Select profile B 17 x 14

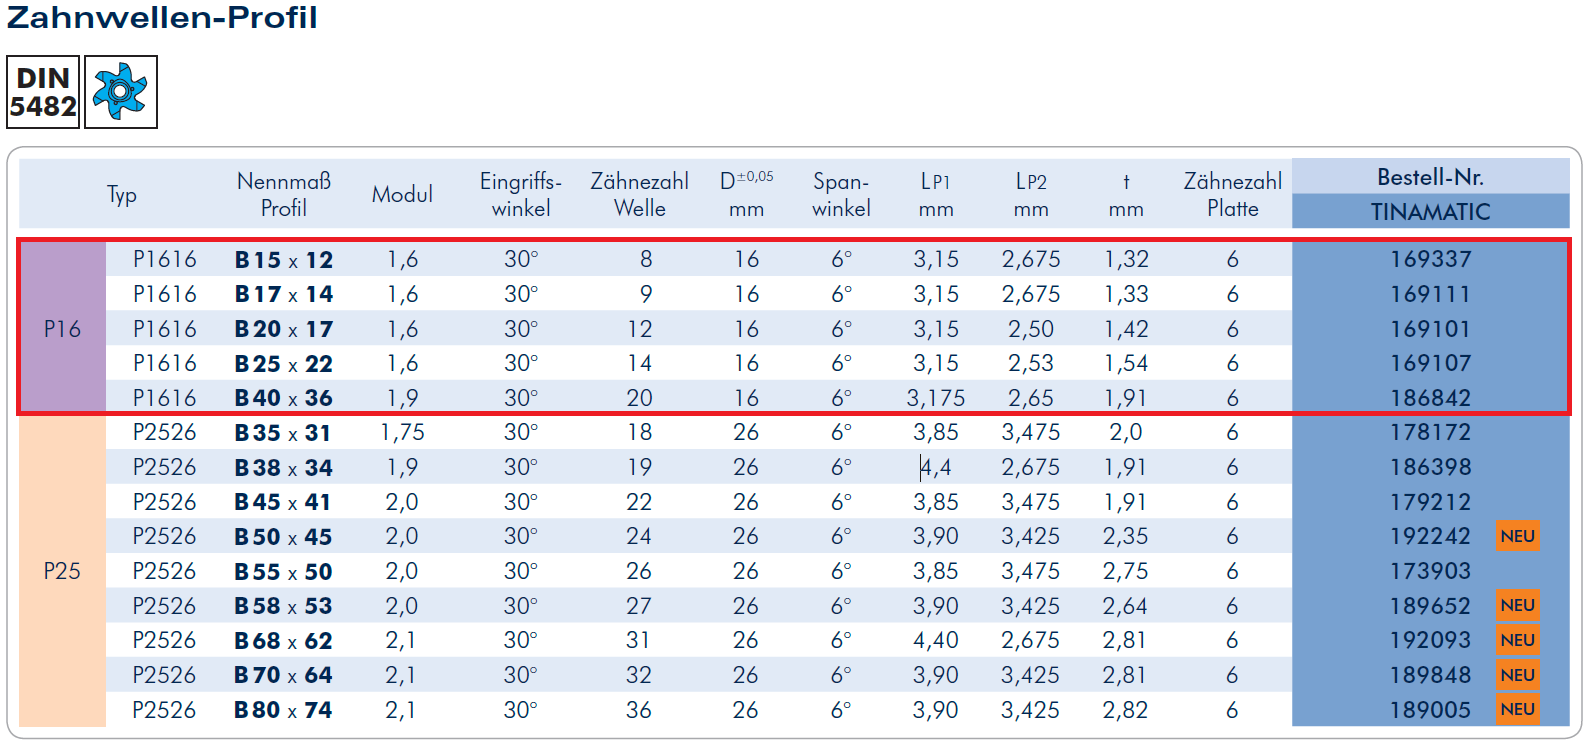[x=284, y=294]
